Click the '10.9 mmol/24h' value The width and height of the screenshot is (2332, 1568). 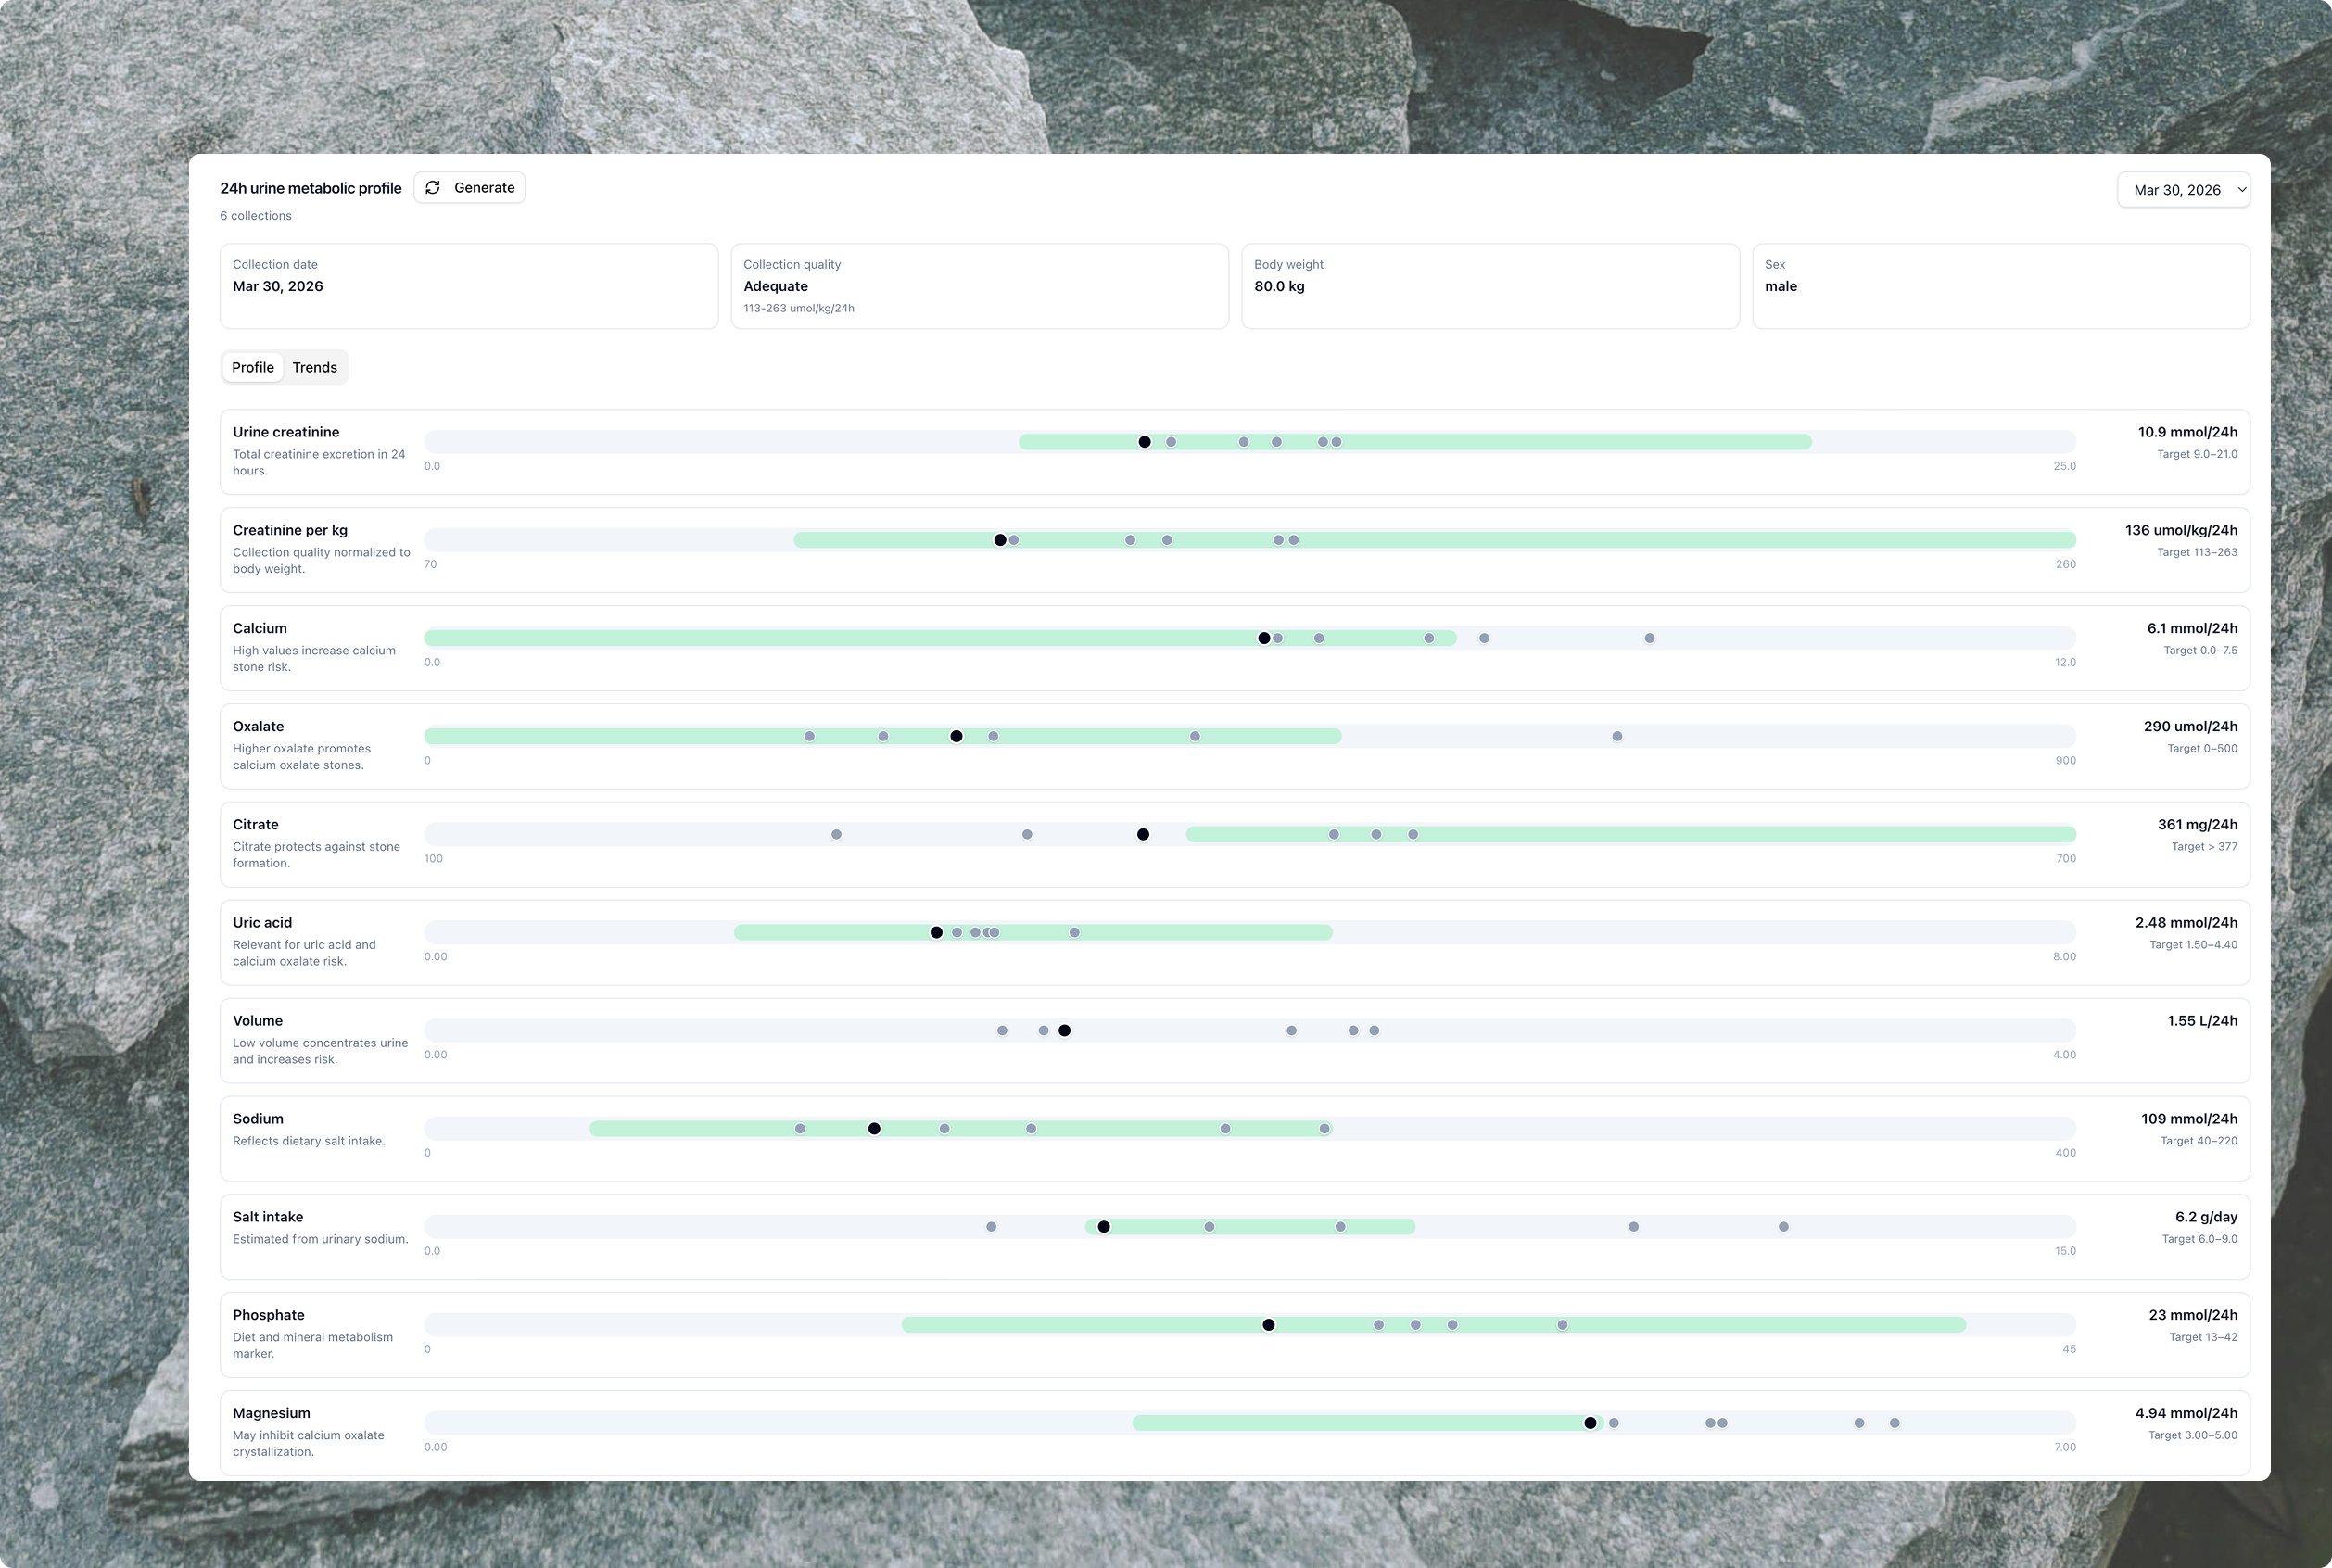[x=2188, y=432]
